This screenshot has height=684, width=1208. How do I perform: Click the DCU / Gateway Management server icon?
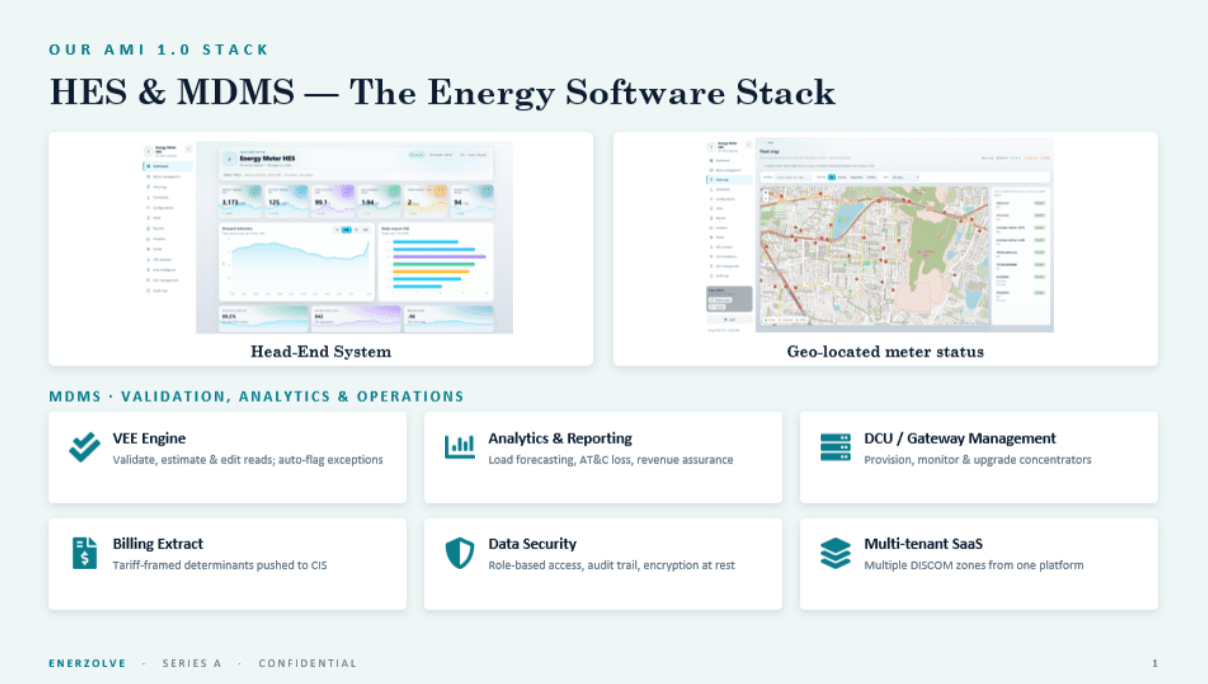[x=835, y=448]
